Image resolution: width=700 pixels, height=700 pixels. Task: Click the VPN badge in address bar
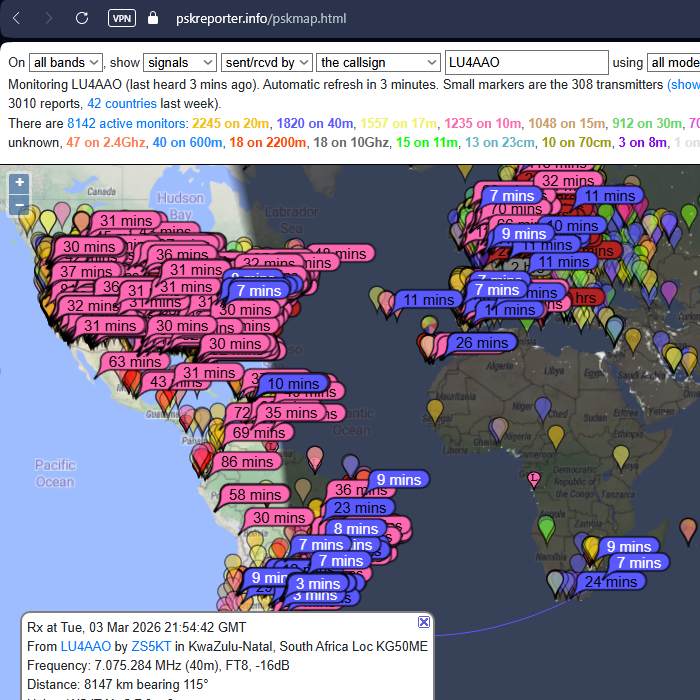(121, 18)
